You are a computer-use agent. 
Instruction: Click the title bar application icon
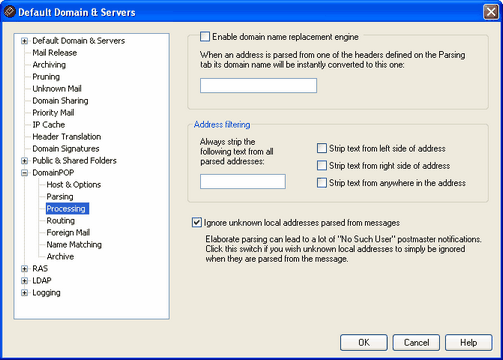9,12
